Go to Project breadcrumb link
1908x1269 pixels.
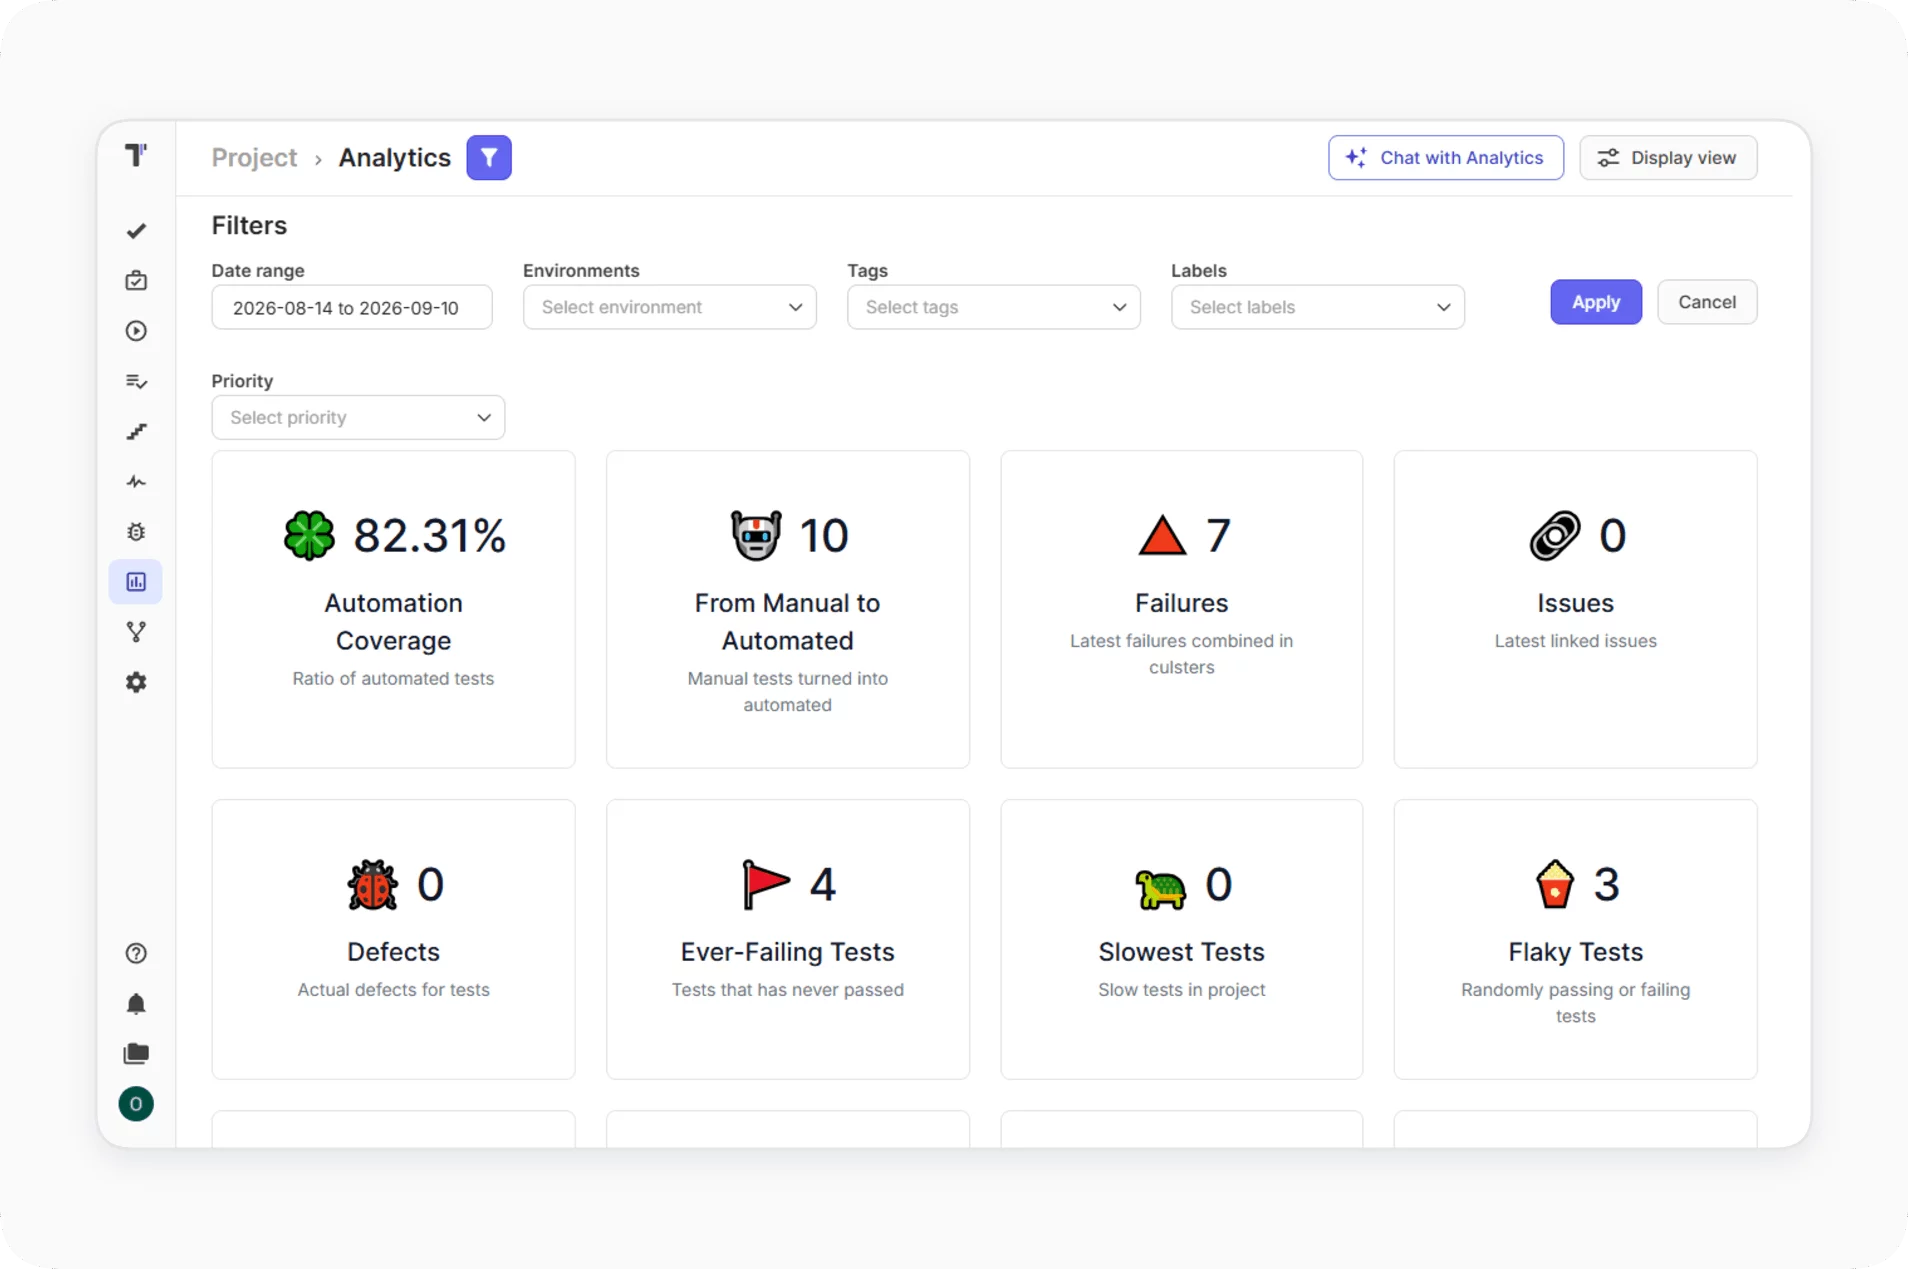[254, 158]
